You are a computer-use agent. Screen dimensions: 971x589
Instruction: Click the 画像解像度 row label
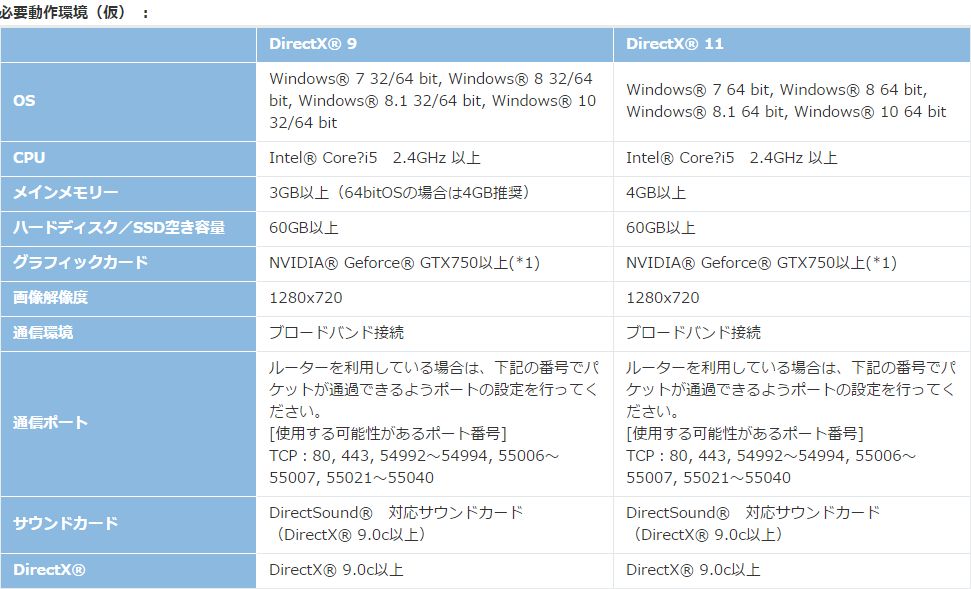pyautogui.click(x=51, y=298)
